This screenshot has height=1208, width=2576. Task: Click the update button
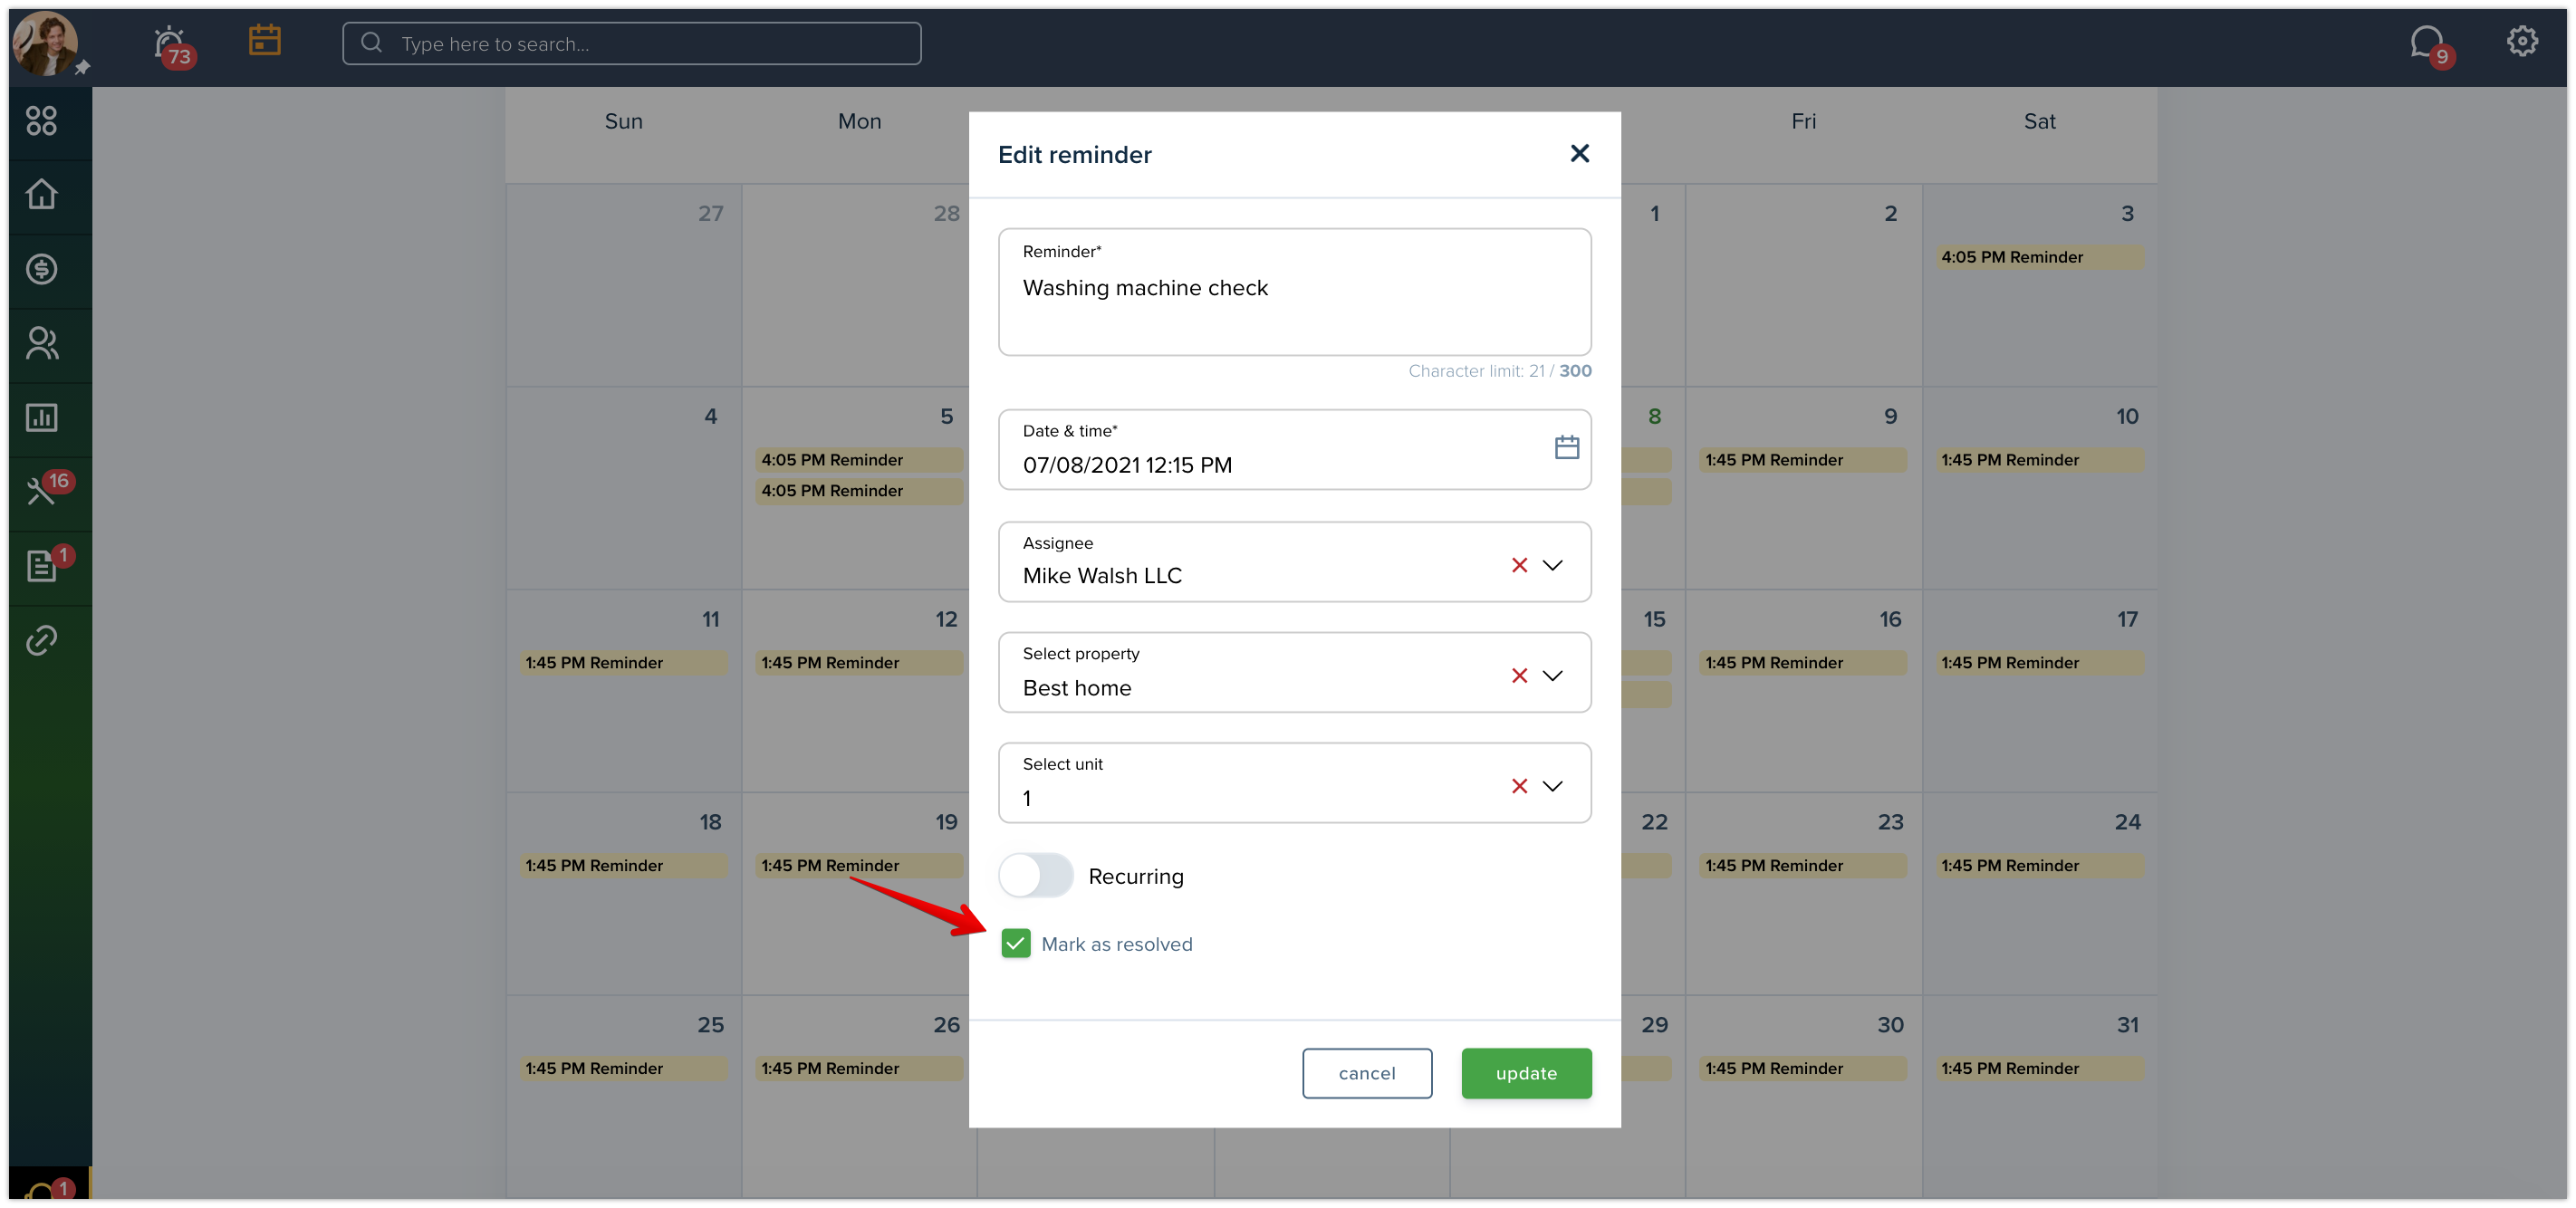tap(1526, 1072)
